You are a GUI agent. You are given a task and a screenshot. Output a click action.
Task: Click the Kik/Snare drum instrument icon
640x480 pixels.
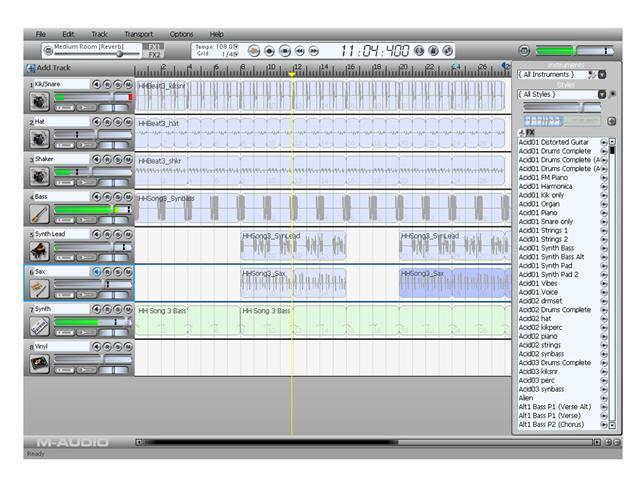[39, 101]
